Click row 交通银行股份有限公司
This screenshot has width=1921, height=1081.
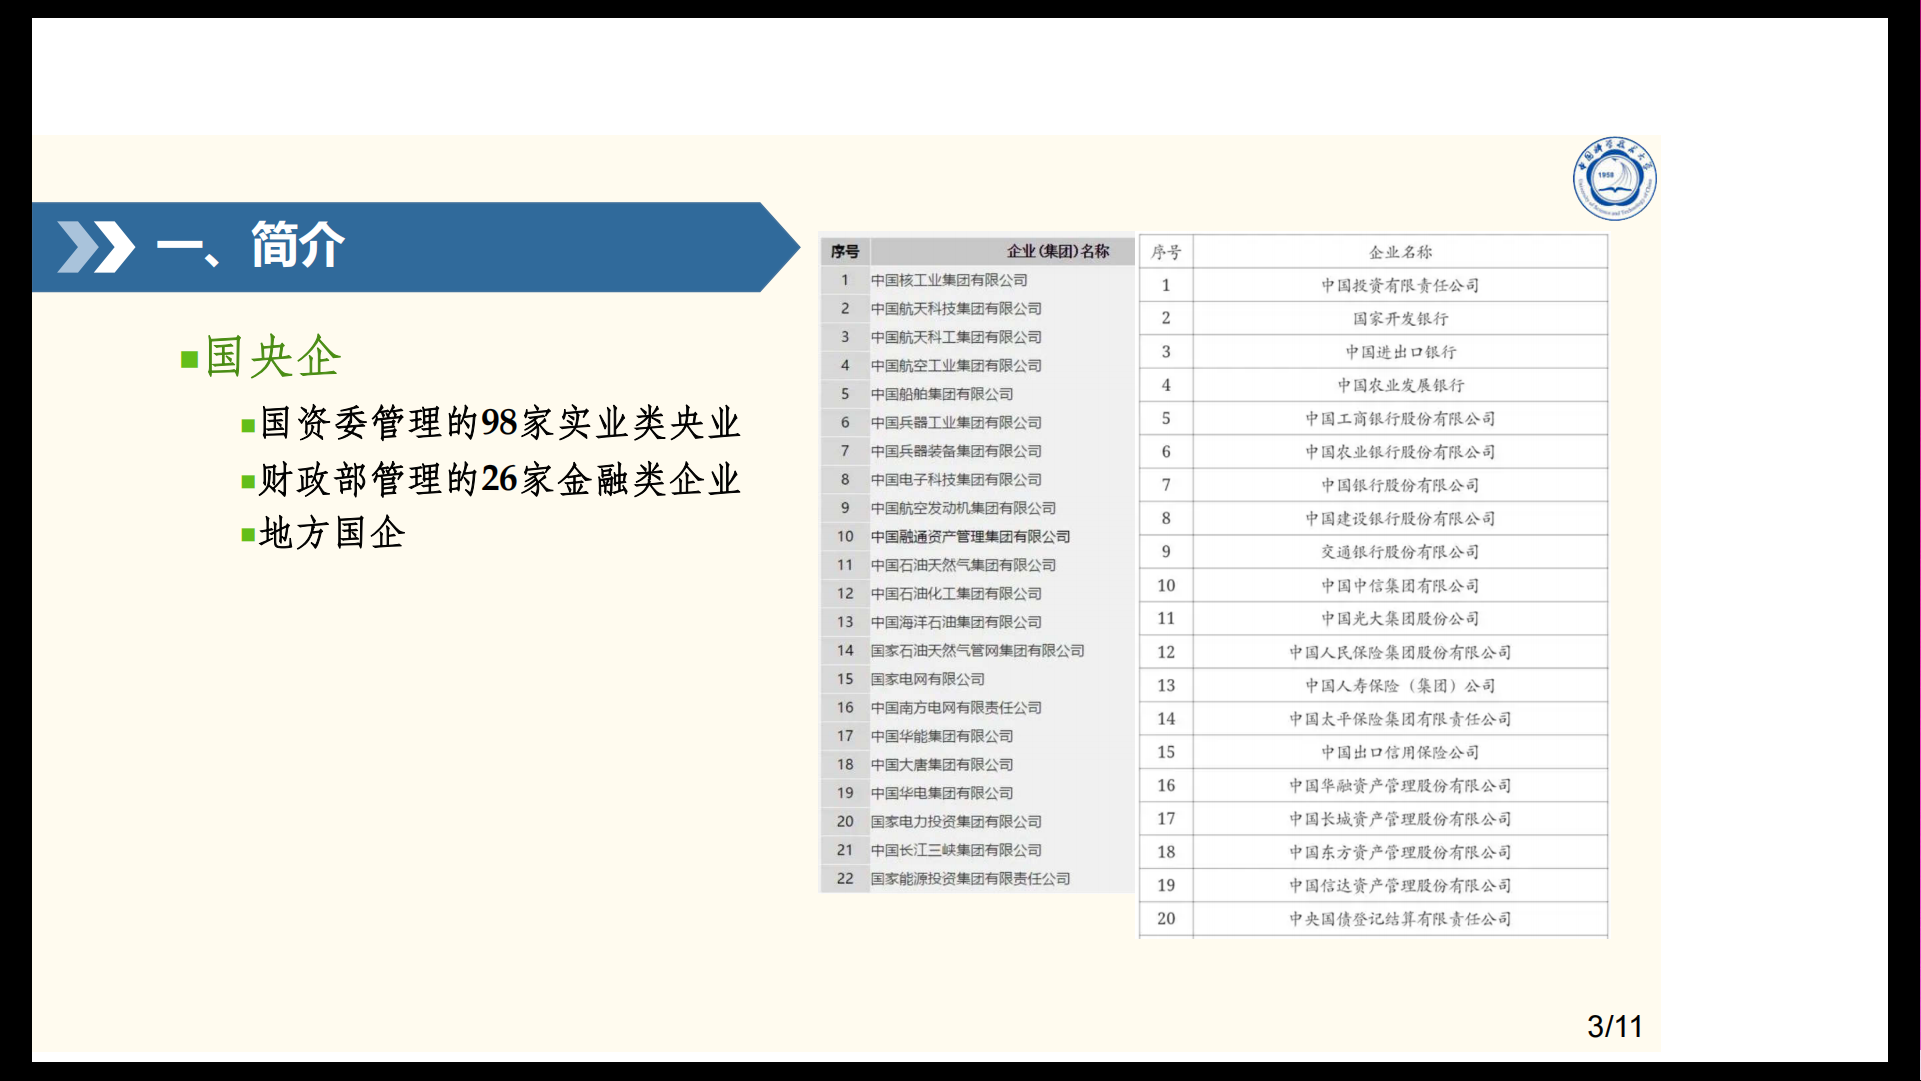[x=1399, y=552]
